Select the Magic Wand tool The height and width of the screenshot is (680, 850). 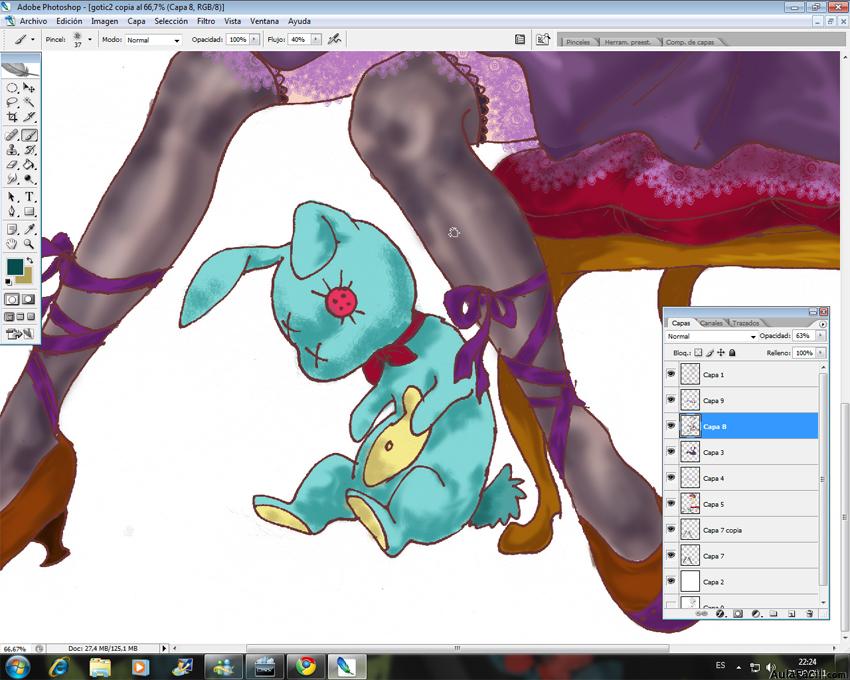click(x=29, y=102)
